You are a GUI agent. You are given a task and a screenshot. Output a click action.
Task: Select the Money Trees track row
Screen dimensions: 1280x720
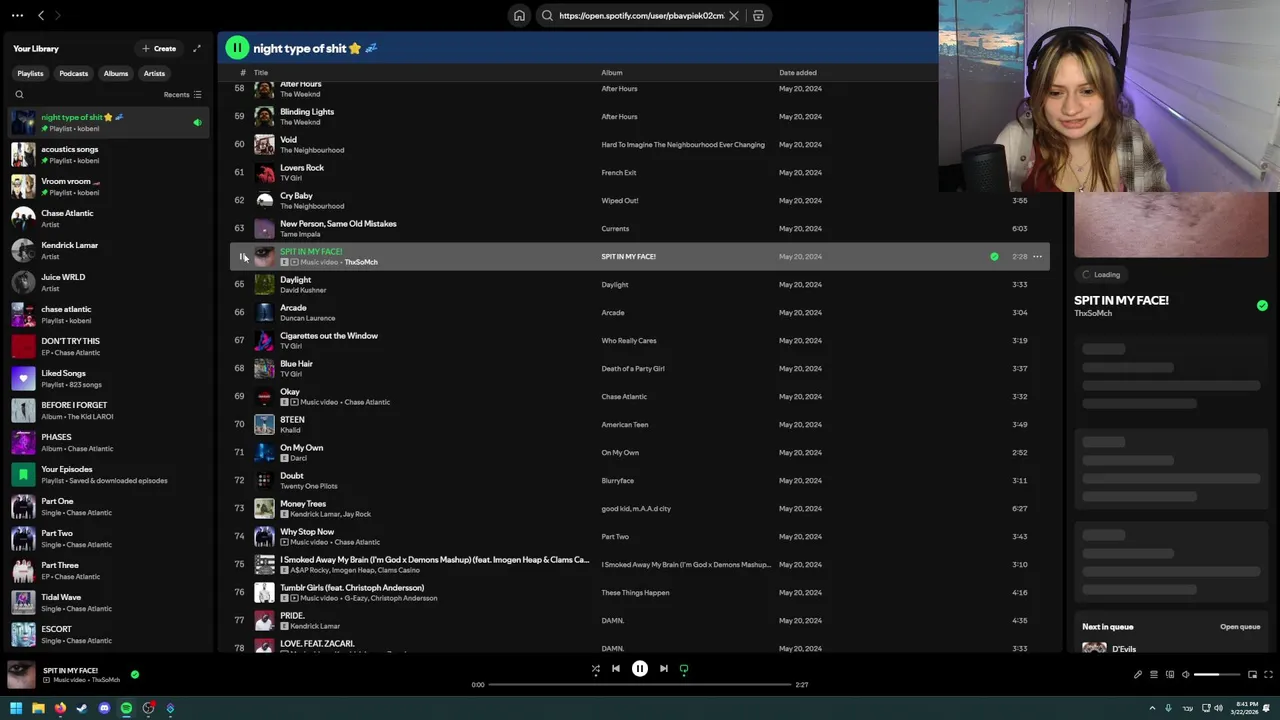tap(640, 509)
